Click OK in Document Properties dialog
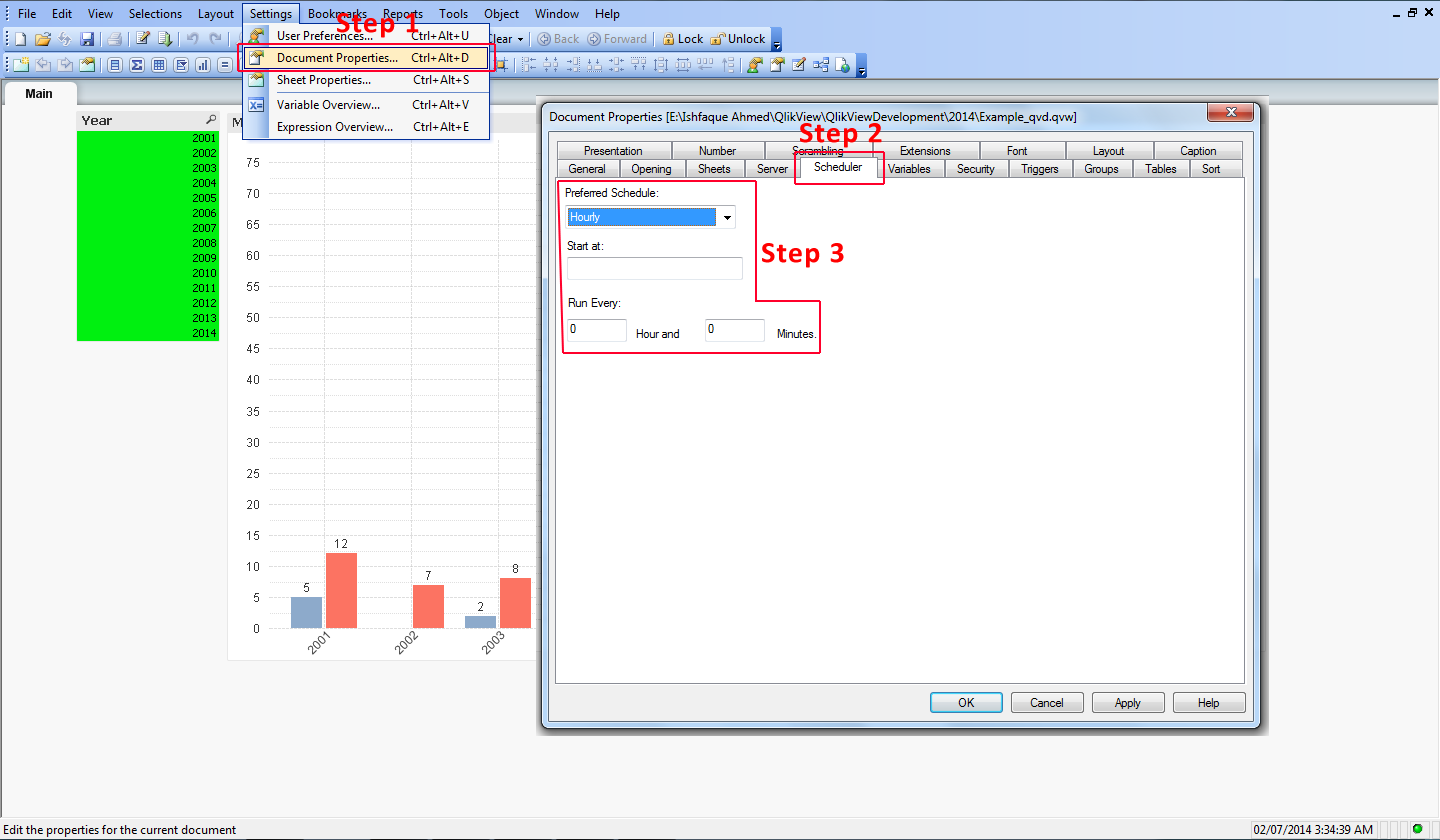 [966, 703]
